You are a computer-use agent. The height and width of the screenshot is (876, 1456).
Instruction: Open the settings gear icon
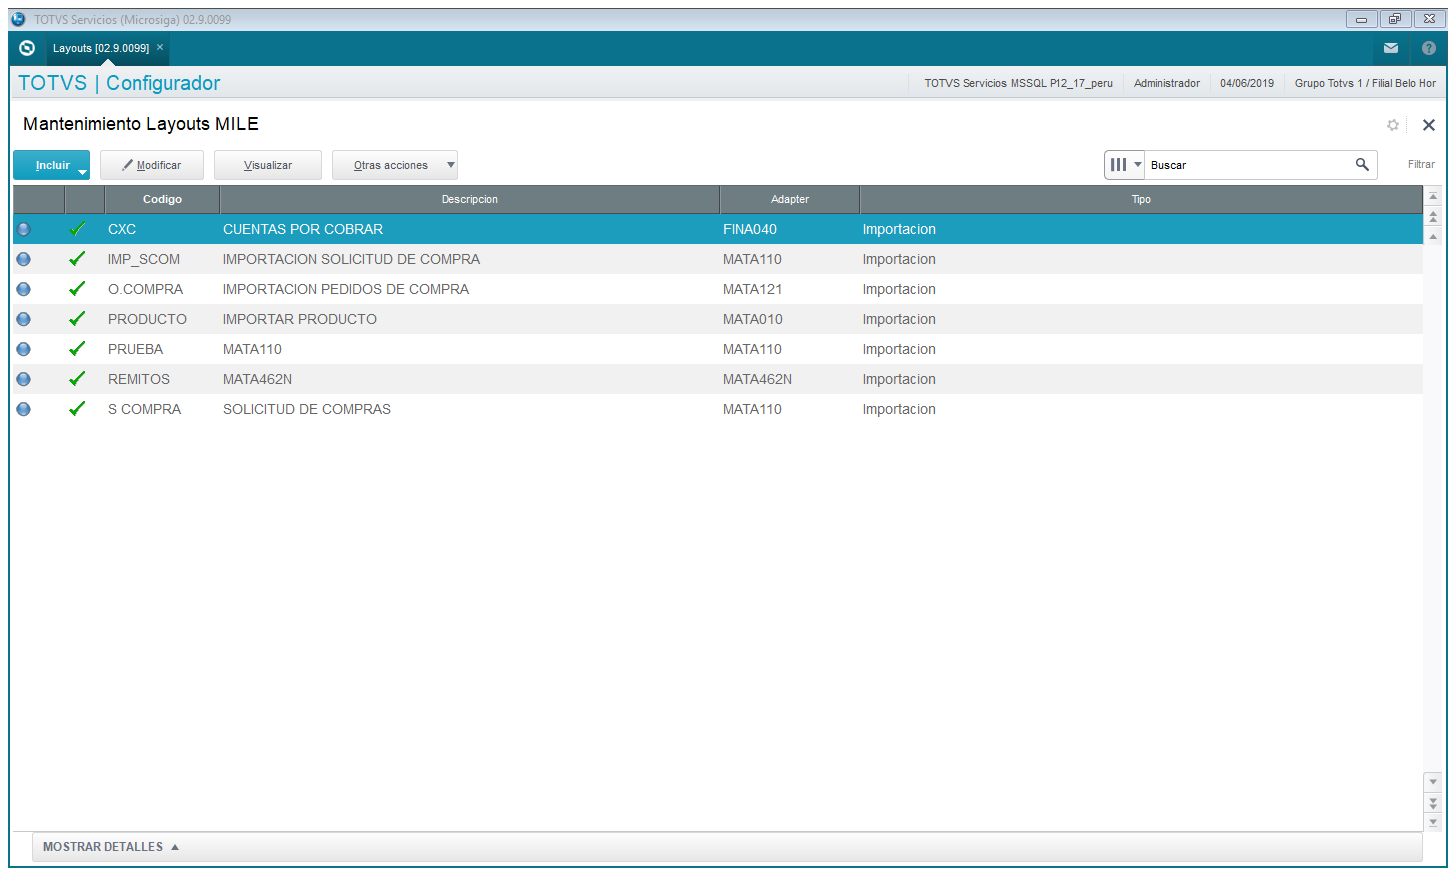click(1393, 125)
